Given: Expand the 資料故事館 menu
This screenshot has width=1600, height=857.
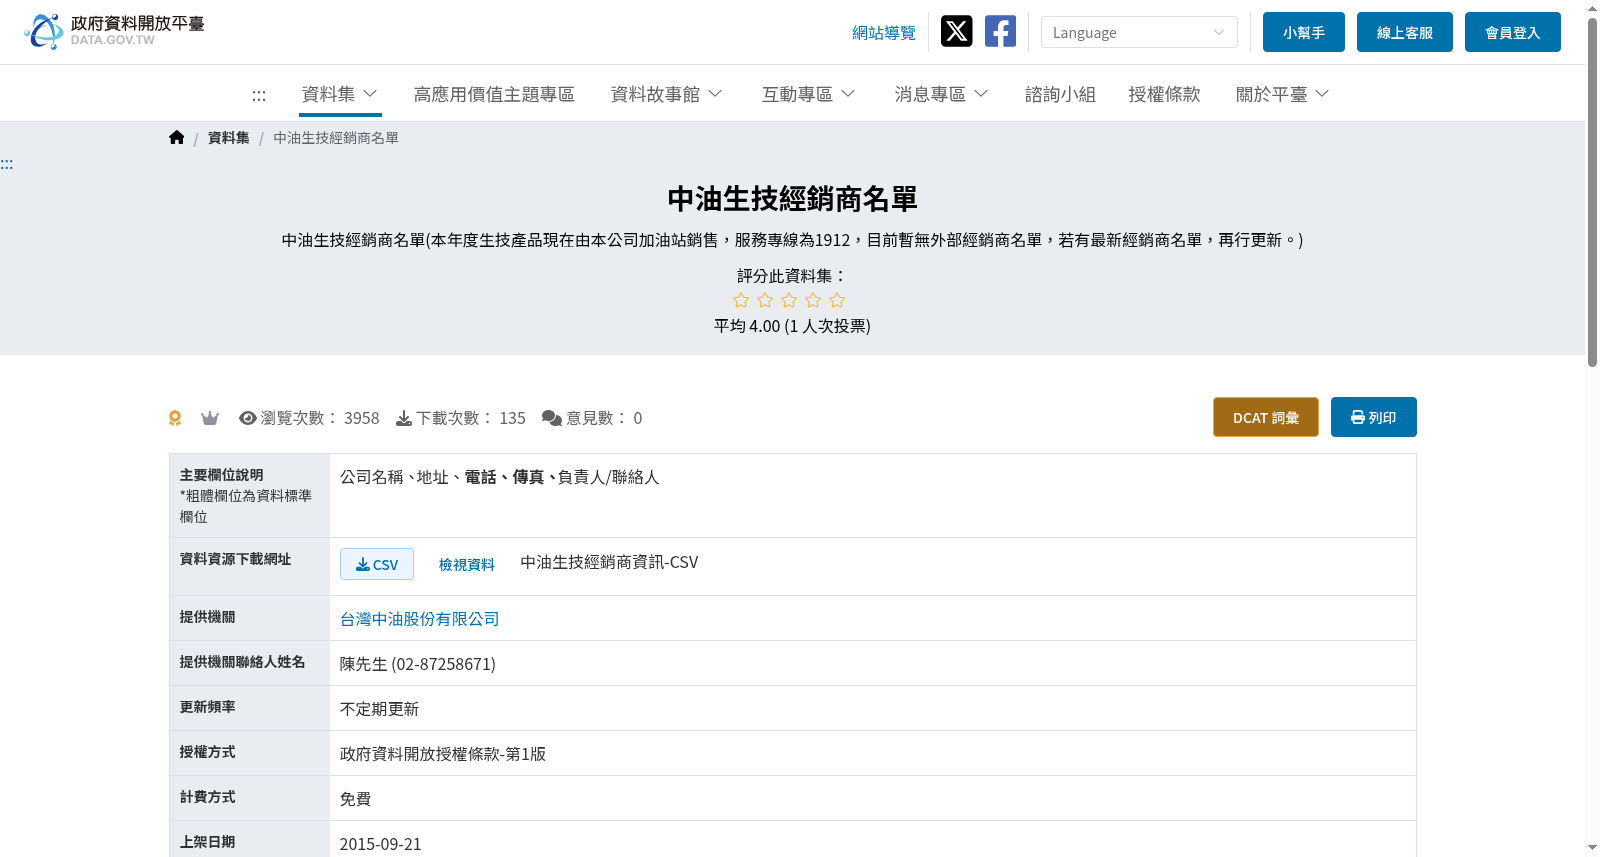Looking at the screenshot, I should [x=667, y=94].
